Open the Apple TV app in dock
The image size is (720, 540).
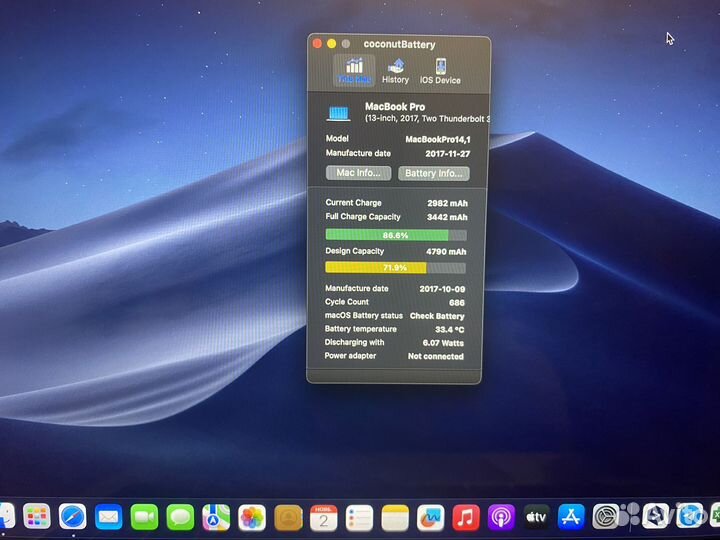pos(536,517)
